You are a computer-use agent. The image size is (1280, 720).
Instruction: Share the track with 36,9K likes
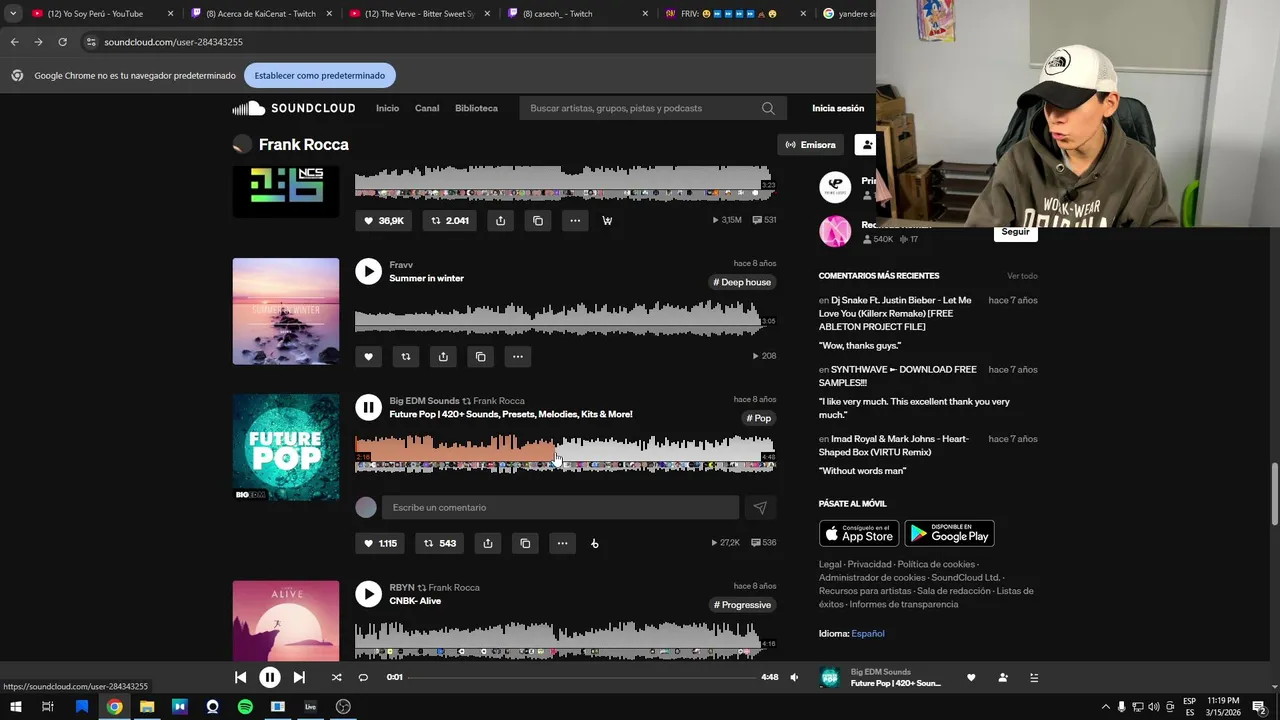point(500,220)
